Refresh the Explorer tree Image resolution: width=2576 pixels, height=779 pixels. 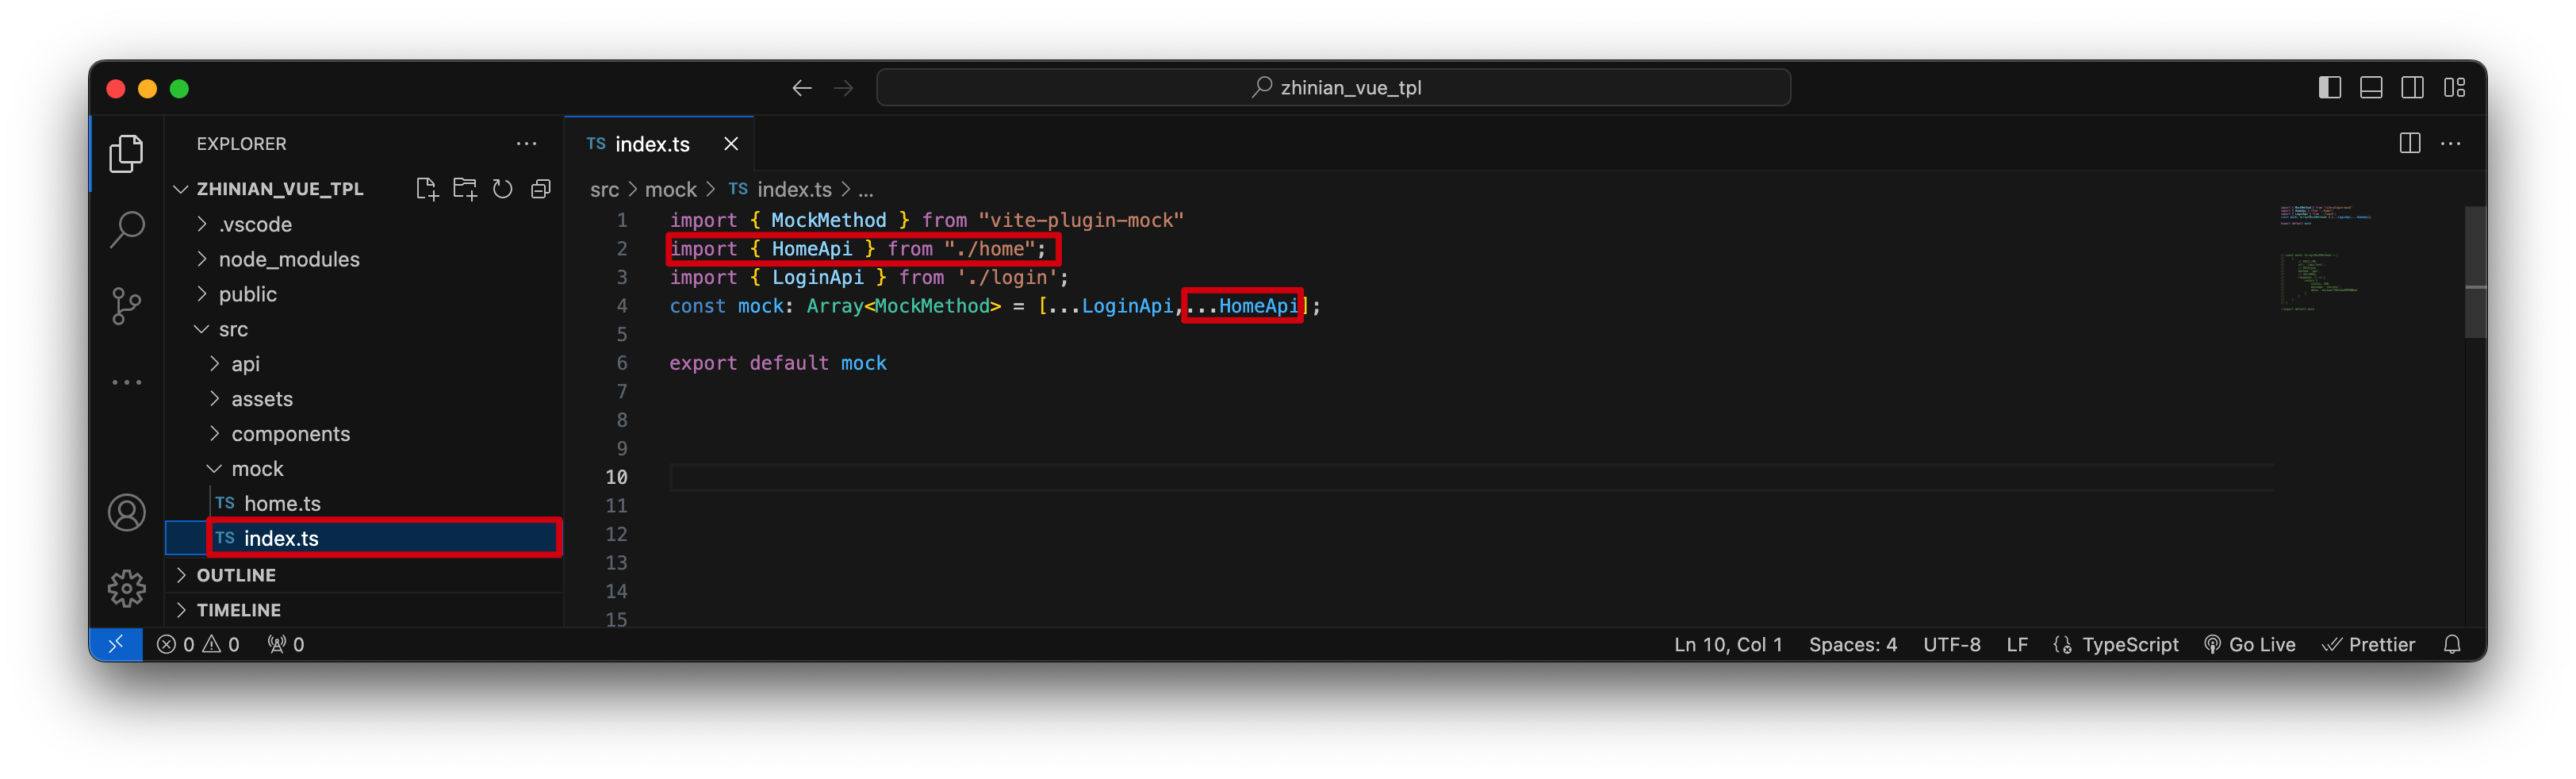[503, 189]
